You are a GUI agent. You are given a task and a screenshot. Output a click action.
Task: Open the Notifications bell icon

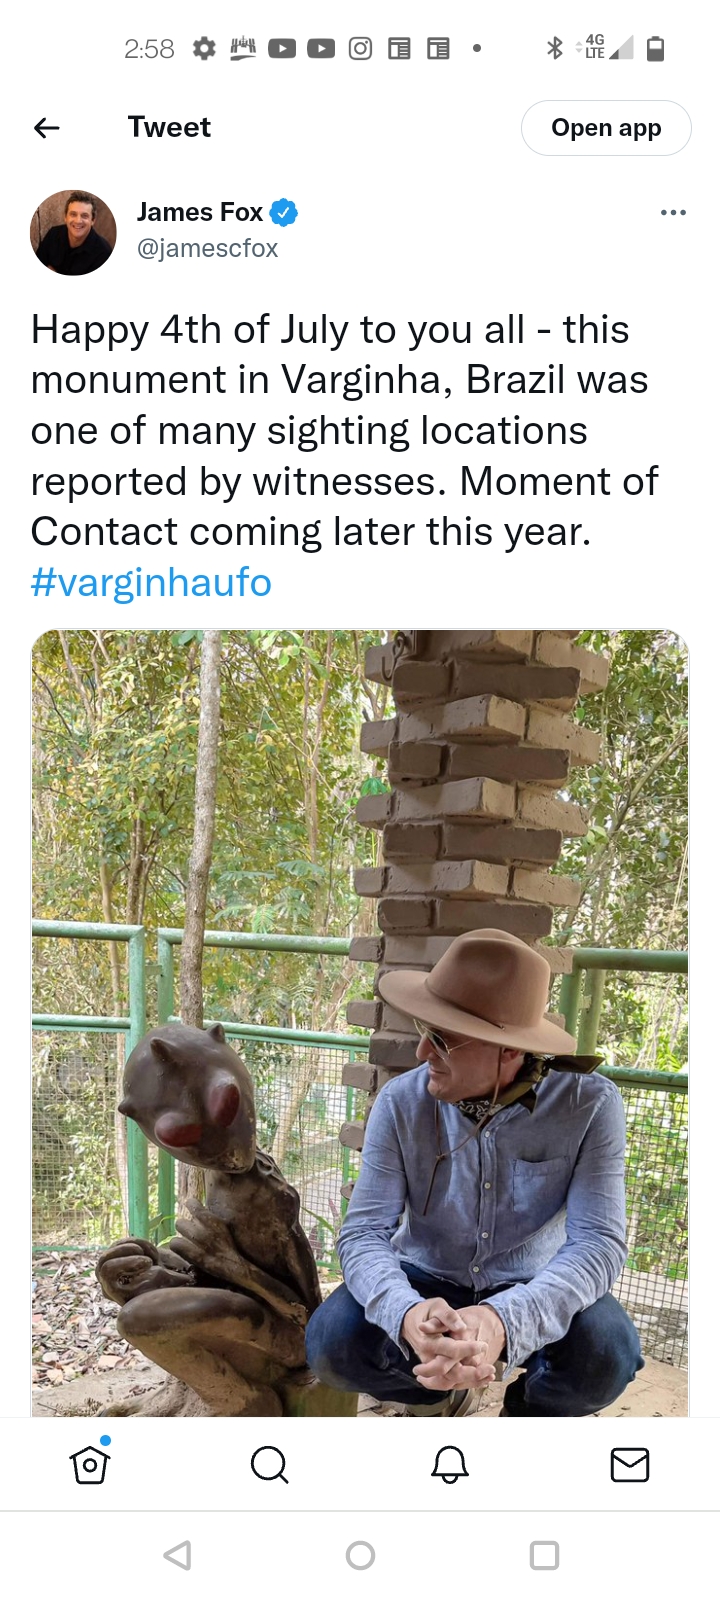pos(450,1465)
